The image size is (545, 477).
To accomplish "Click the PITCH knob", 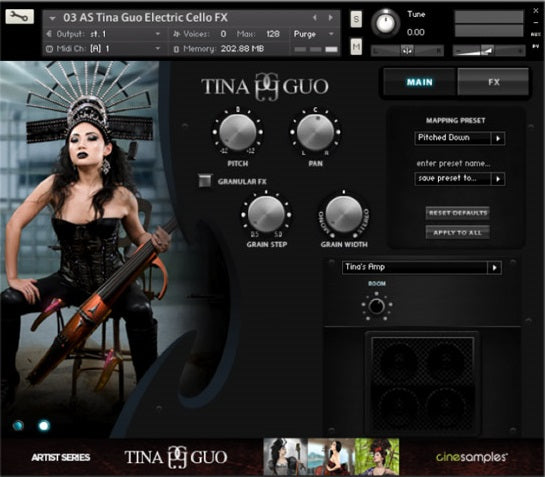I will click(x=238, y=132).
